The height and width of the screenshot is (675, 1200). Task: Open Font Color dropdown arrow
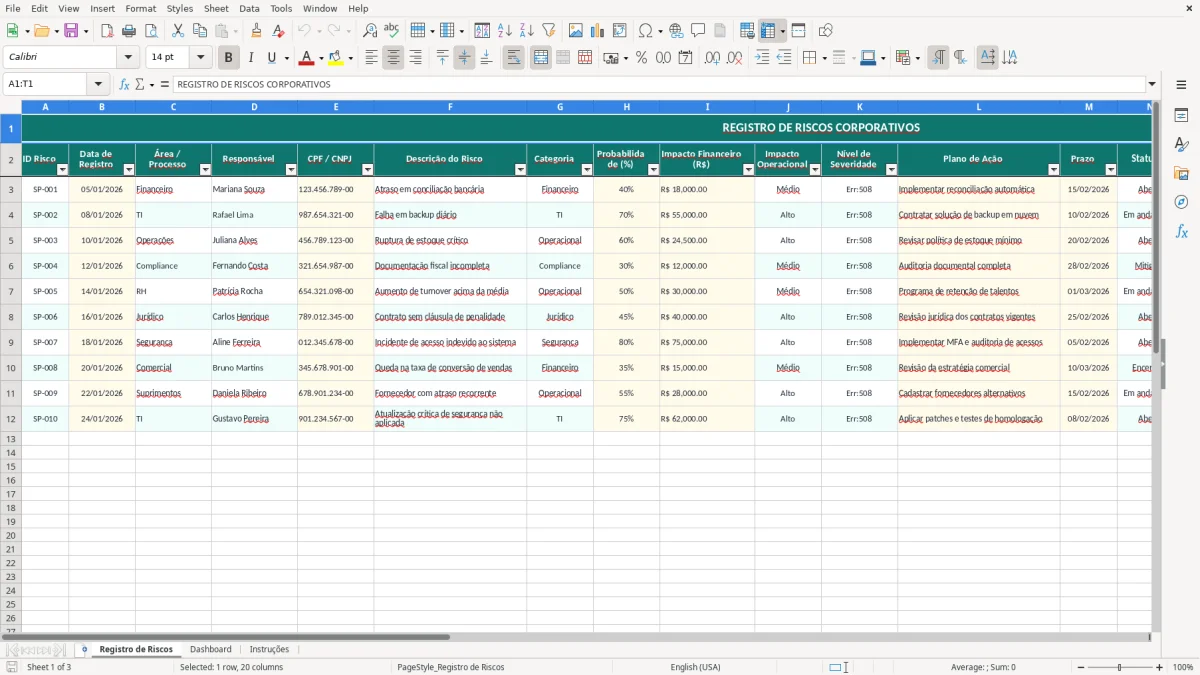click(x=321, y=58)
